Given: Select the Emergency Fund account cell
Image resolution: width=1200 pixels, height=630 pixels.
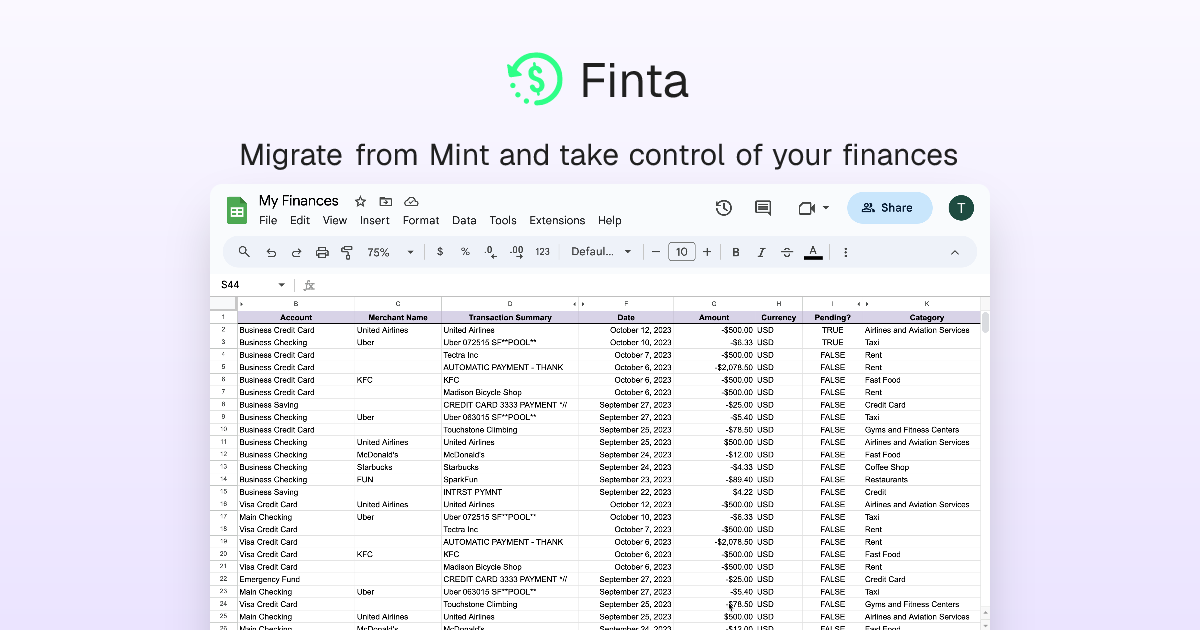Looking at the screenshot, I should 296,579.
